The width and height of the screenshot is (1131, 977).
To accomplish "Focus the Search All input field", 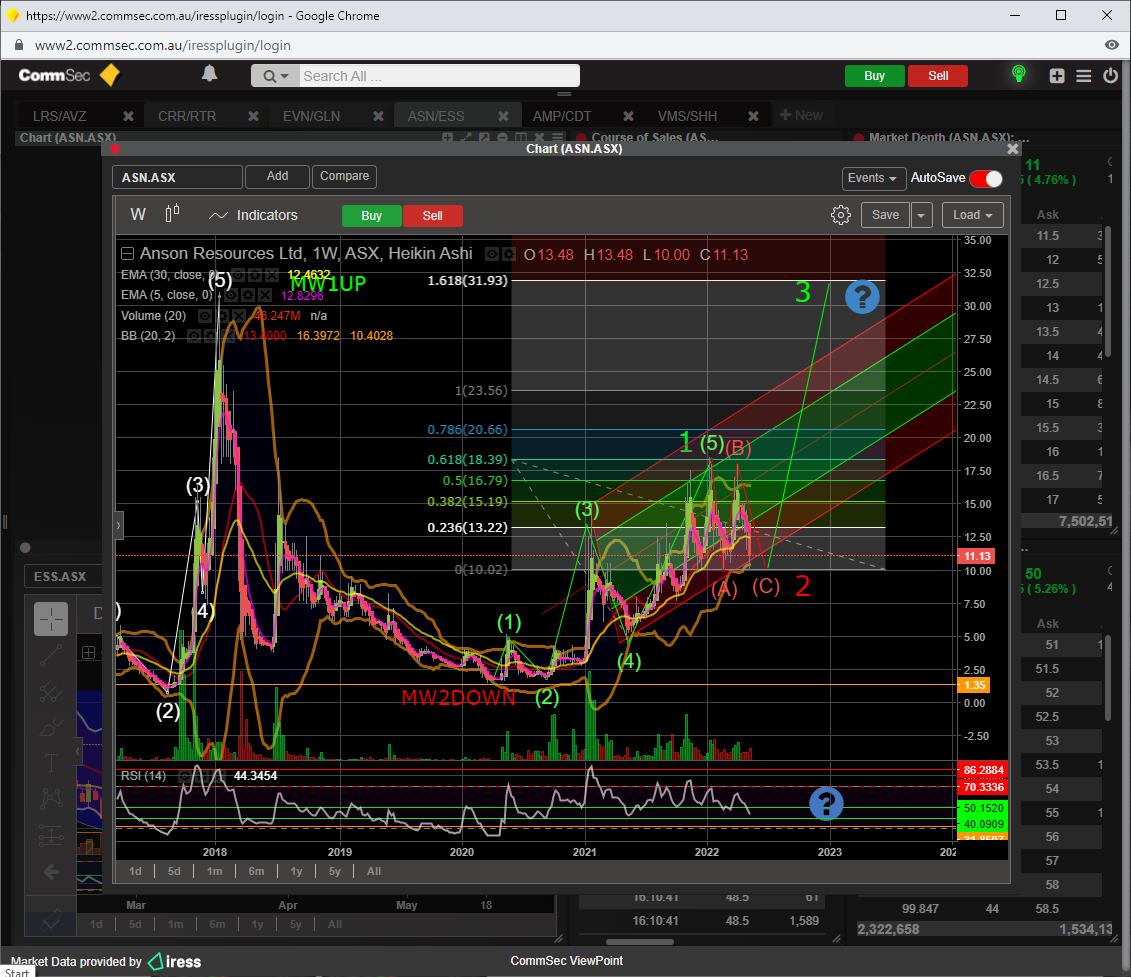I will click(x=439, y=76).
